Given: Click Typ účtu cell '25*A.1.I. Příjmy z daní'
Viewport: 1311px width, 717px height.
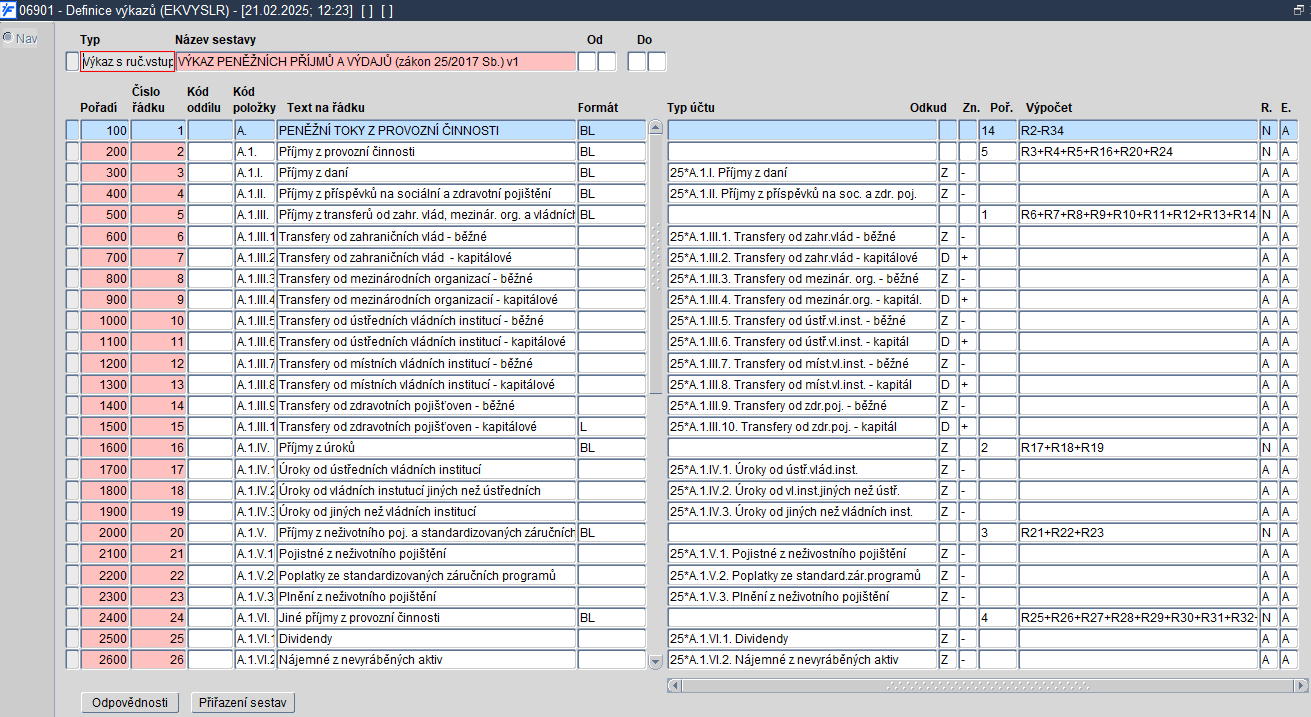Looking at the screenshot, I should point(802,173).
